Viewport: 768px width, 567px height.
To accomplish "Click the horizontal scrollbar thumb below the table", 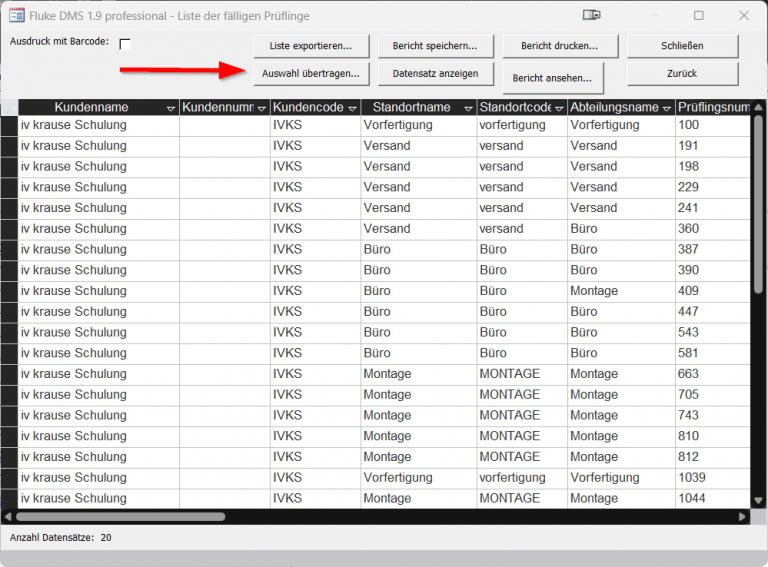I will pyautogui.click(x=120, y=517).
